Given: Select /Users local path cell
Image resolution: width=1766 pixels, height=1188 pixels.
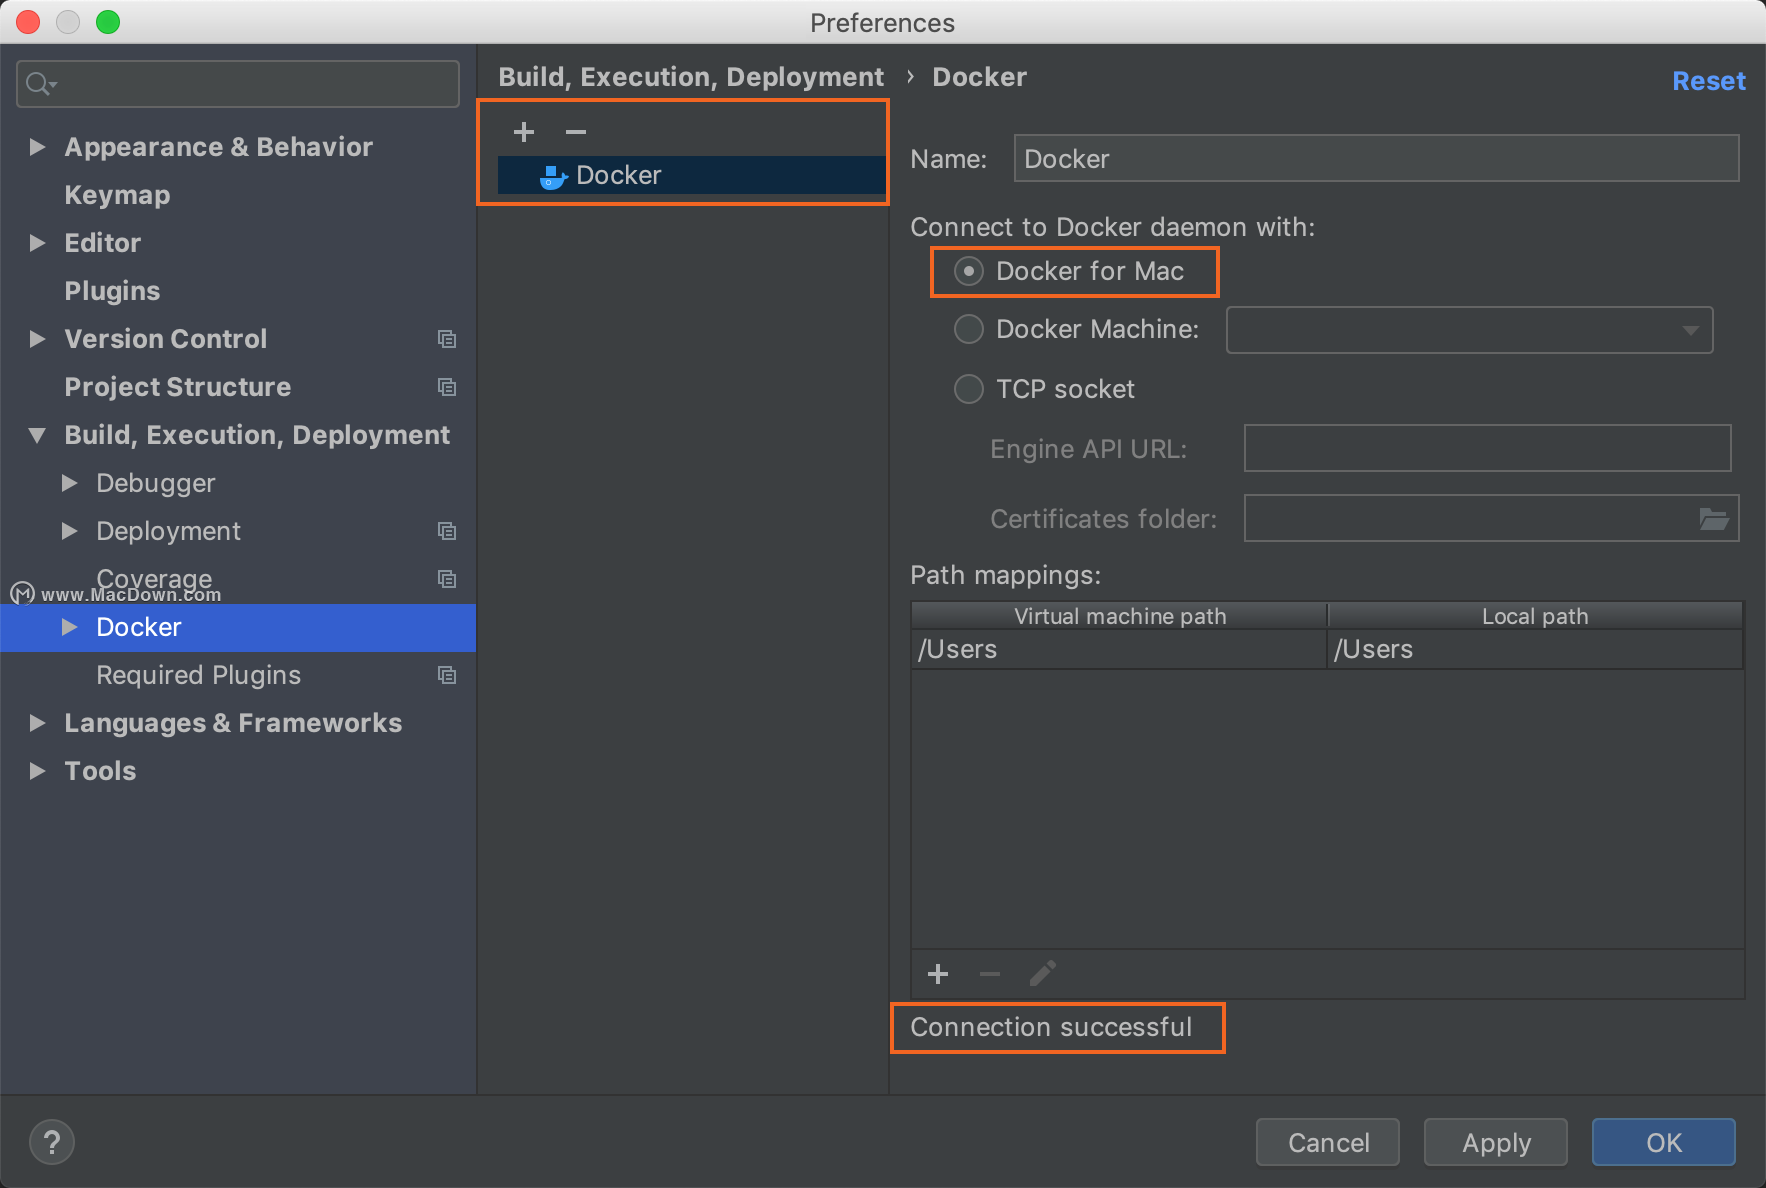Looking at the screenshot, I should click(x=1535, y=649).
